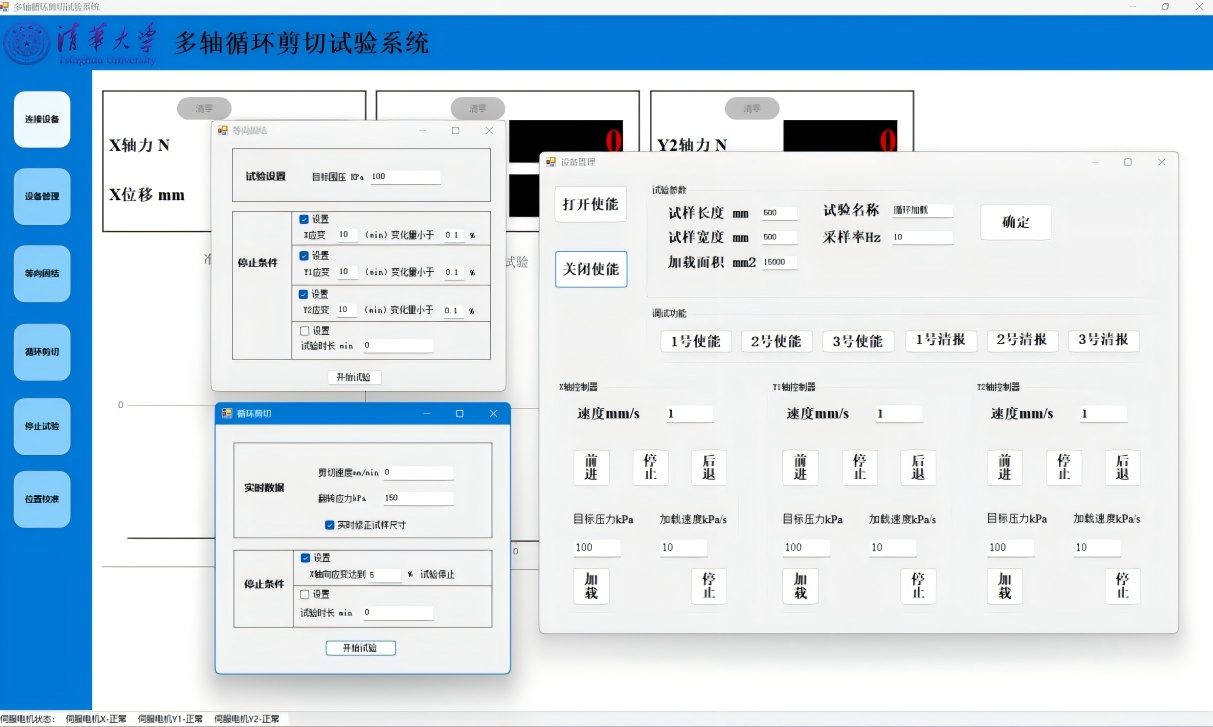Toggle the 设置 checkbox above X应变
Image resolution: width=1213 pixels, height=727 pixels.
[x=305, y=219]
